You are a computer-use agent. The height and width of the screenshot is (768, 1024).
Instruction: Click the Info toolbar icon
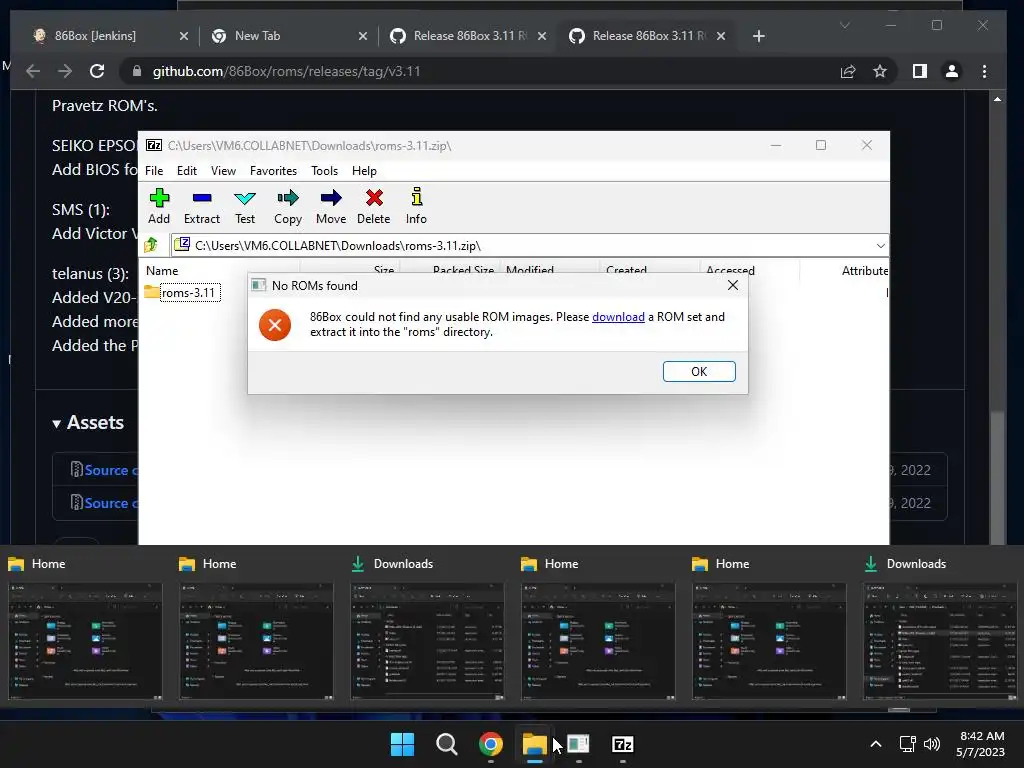(x=416, y=206)
